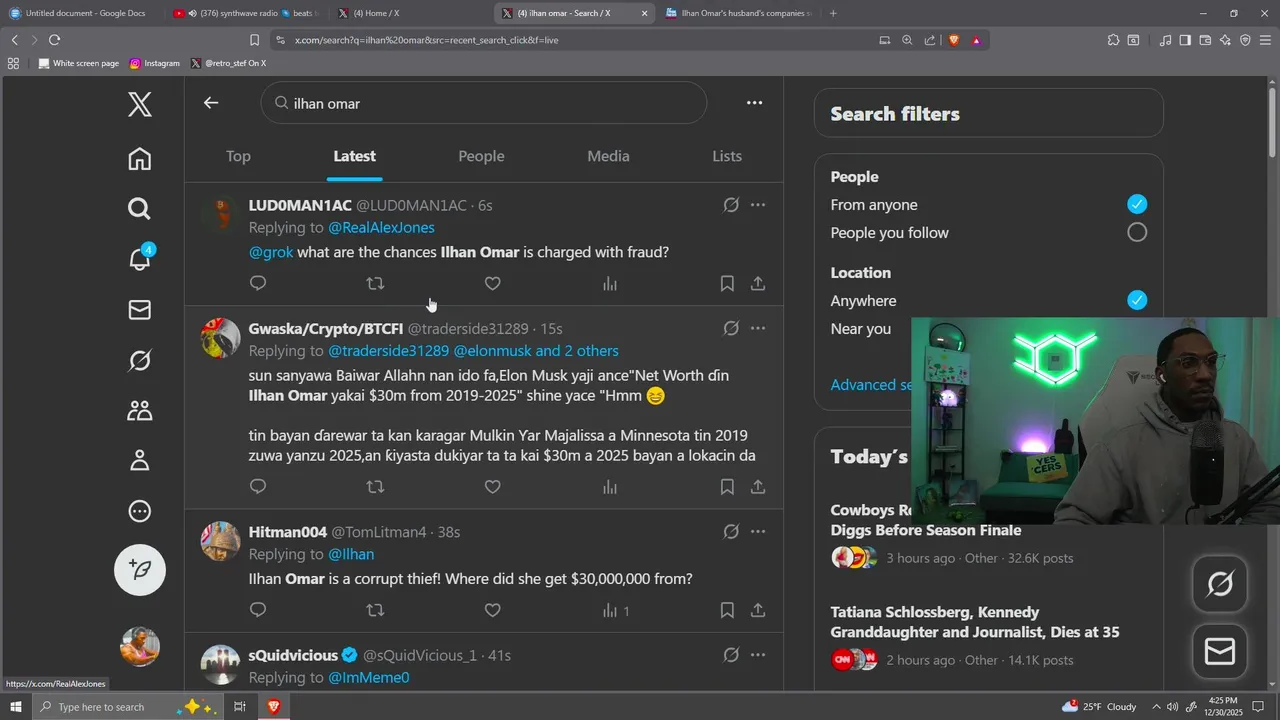Switch to the Top tab
Screen dimensions: 1280x720
[x=238, y=156]
